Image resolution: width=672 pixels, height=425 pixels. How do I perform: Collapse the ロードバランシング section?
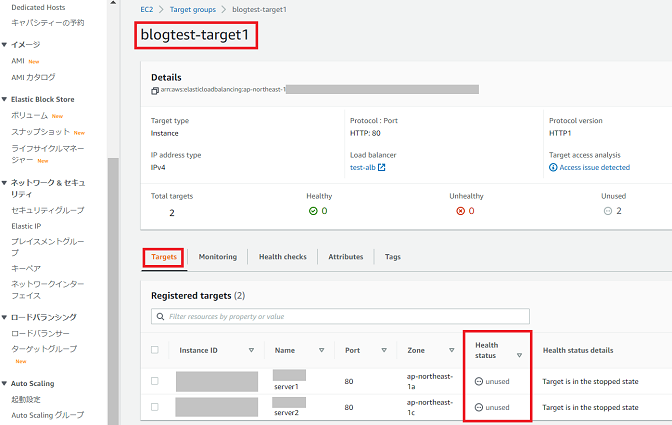(4, 317)
